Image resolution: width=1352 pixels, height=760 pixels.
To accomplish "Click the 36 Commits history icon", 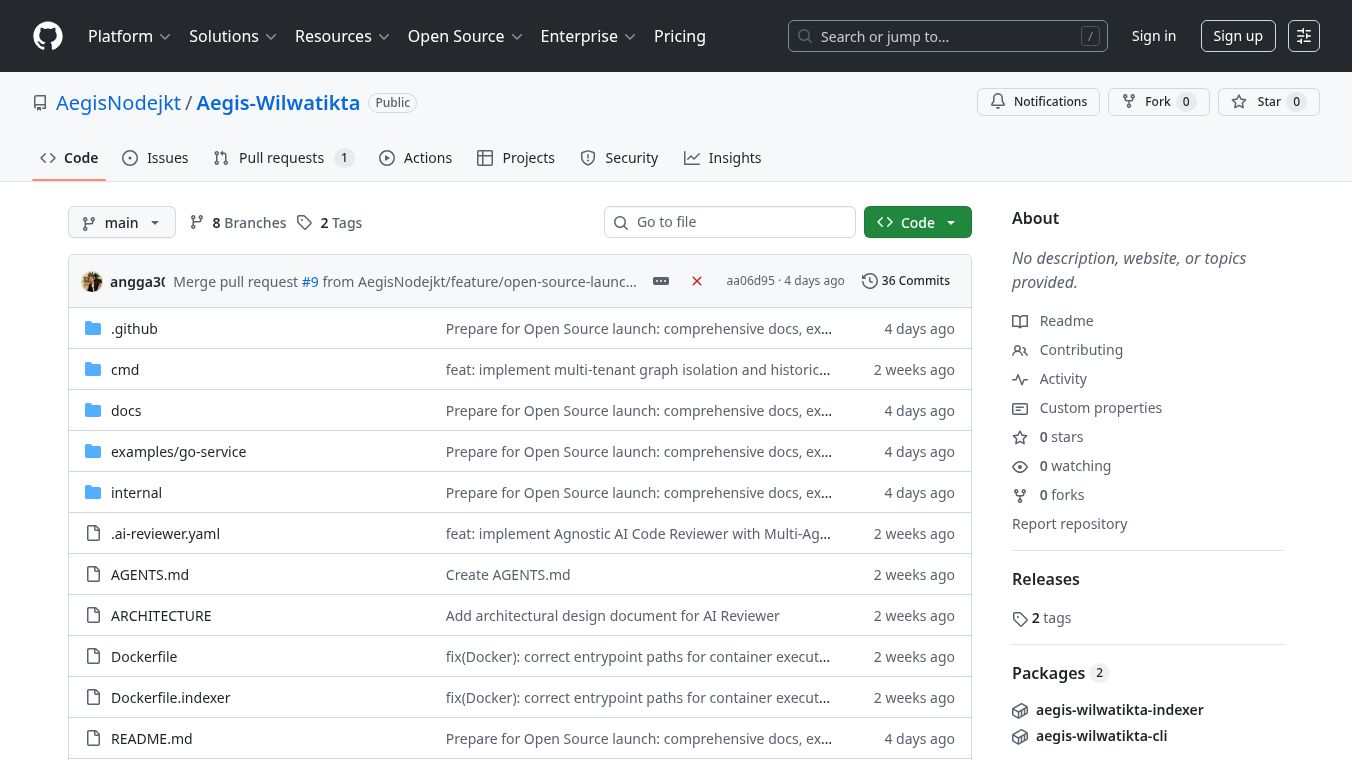I will click(869, 281).
